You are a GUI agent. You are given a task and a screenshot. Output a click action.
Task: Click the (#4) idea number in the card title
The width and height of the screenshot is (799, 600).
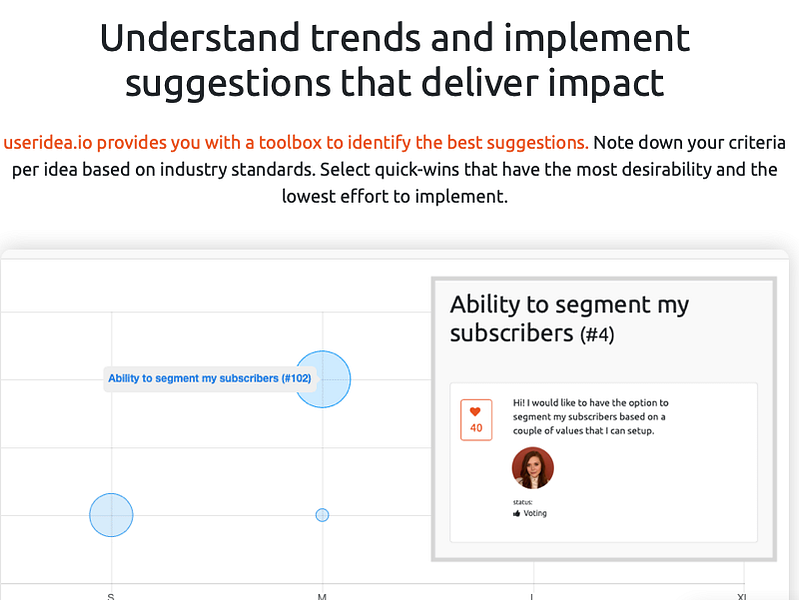tap(597, 335)
